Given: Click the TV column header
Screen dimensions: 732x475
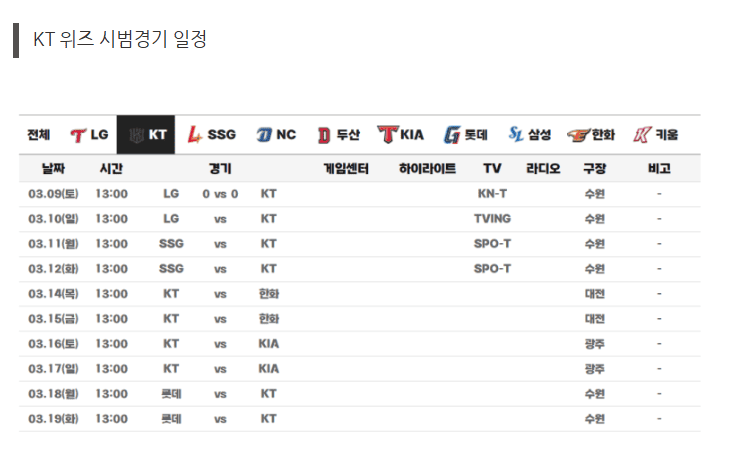Looking at the screenshot, I should pos(492,169).
